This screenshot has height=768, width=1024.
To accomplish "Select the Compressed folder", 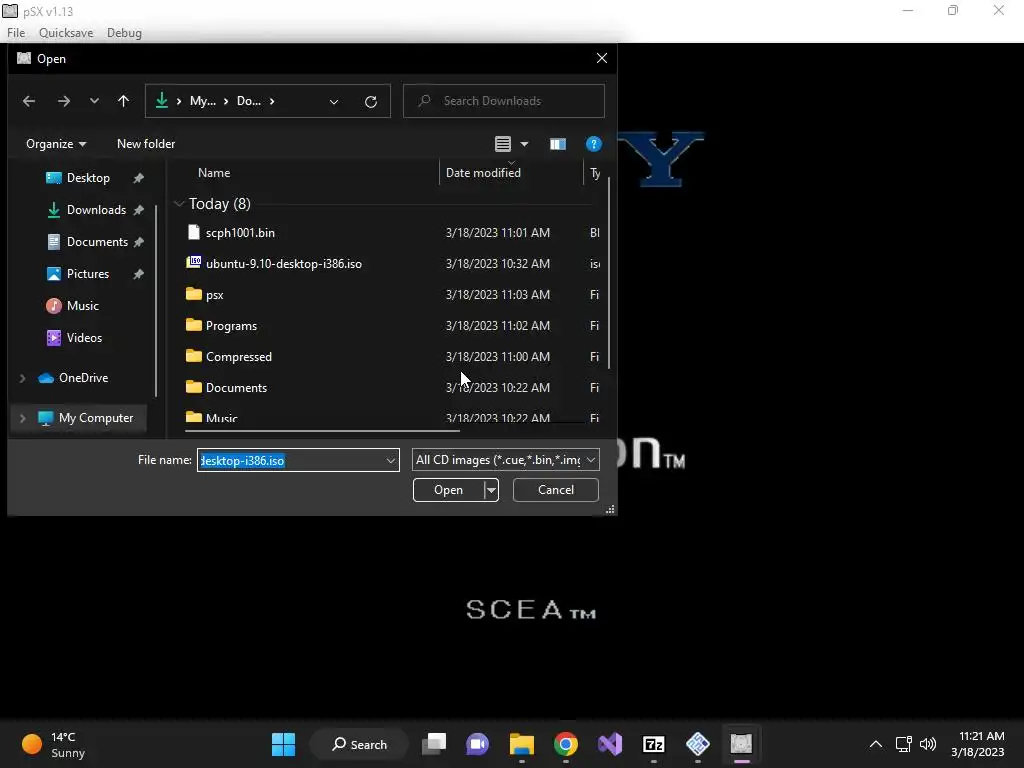I will [238, 357].
